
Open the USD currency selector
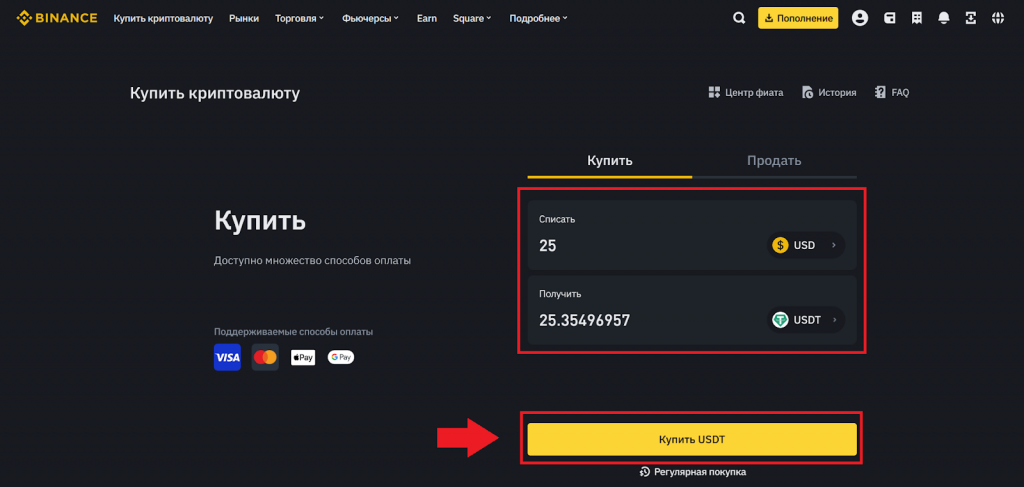806,245
